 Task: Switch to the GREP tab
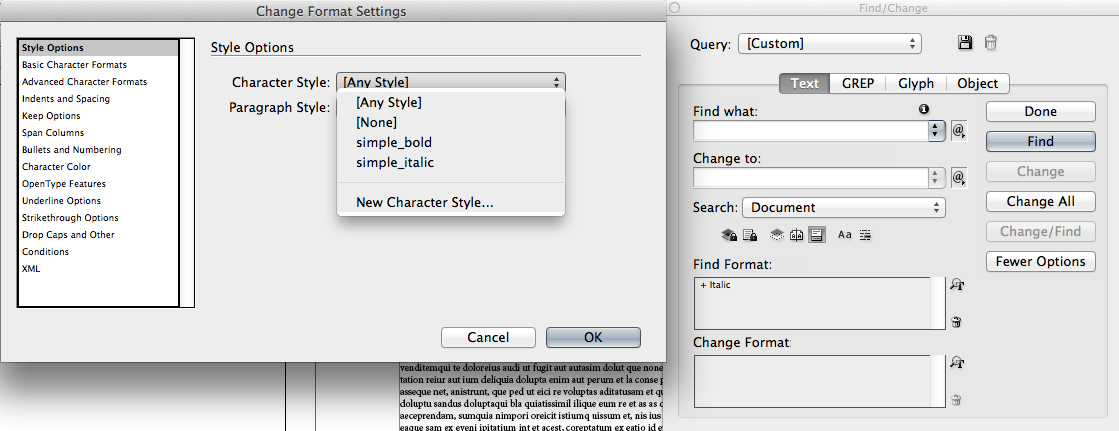[x=858, y=84]
